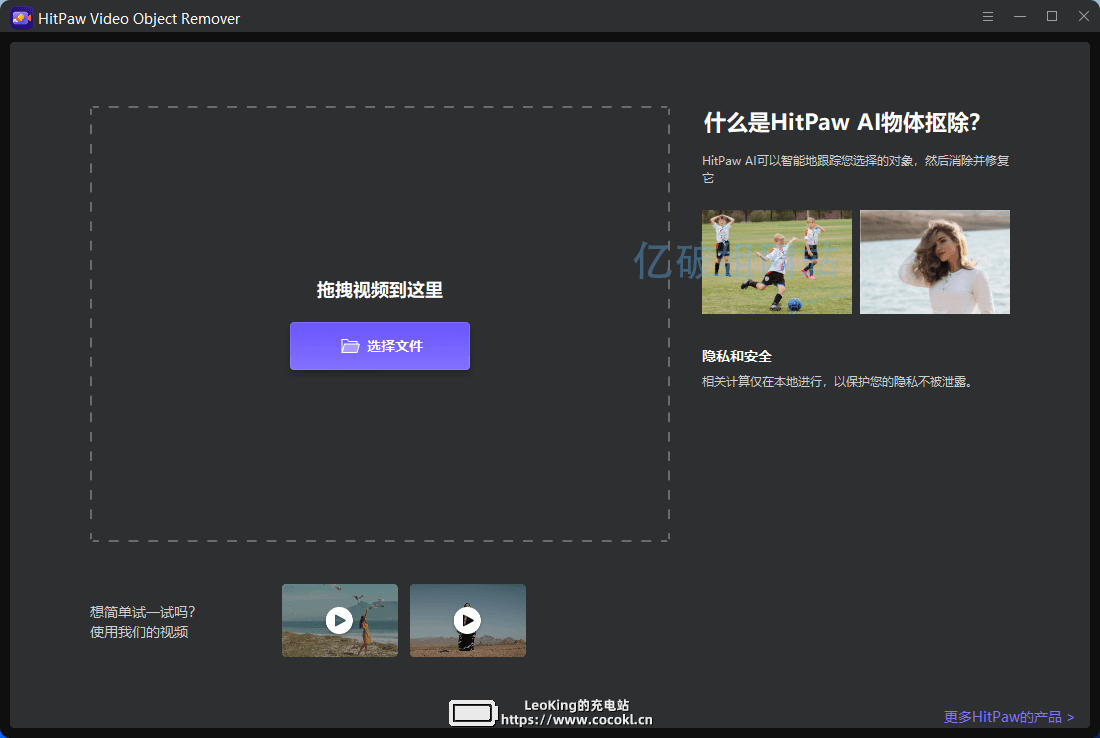Close the HitPaw Video Object Remover window
Image resolution: width=1100 pixels, height=738 pixels.
pyautogui.click(x=1084, y=17)
